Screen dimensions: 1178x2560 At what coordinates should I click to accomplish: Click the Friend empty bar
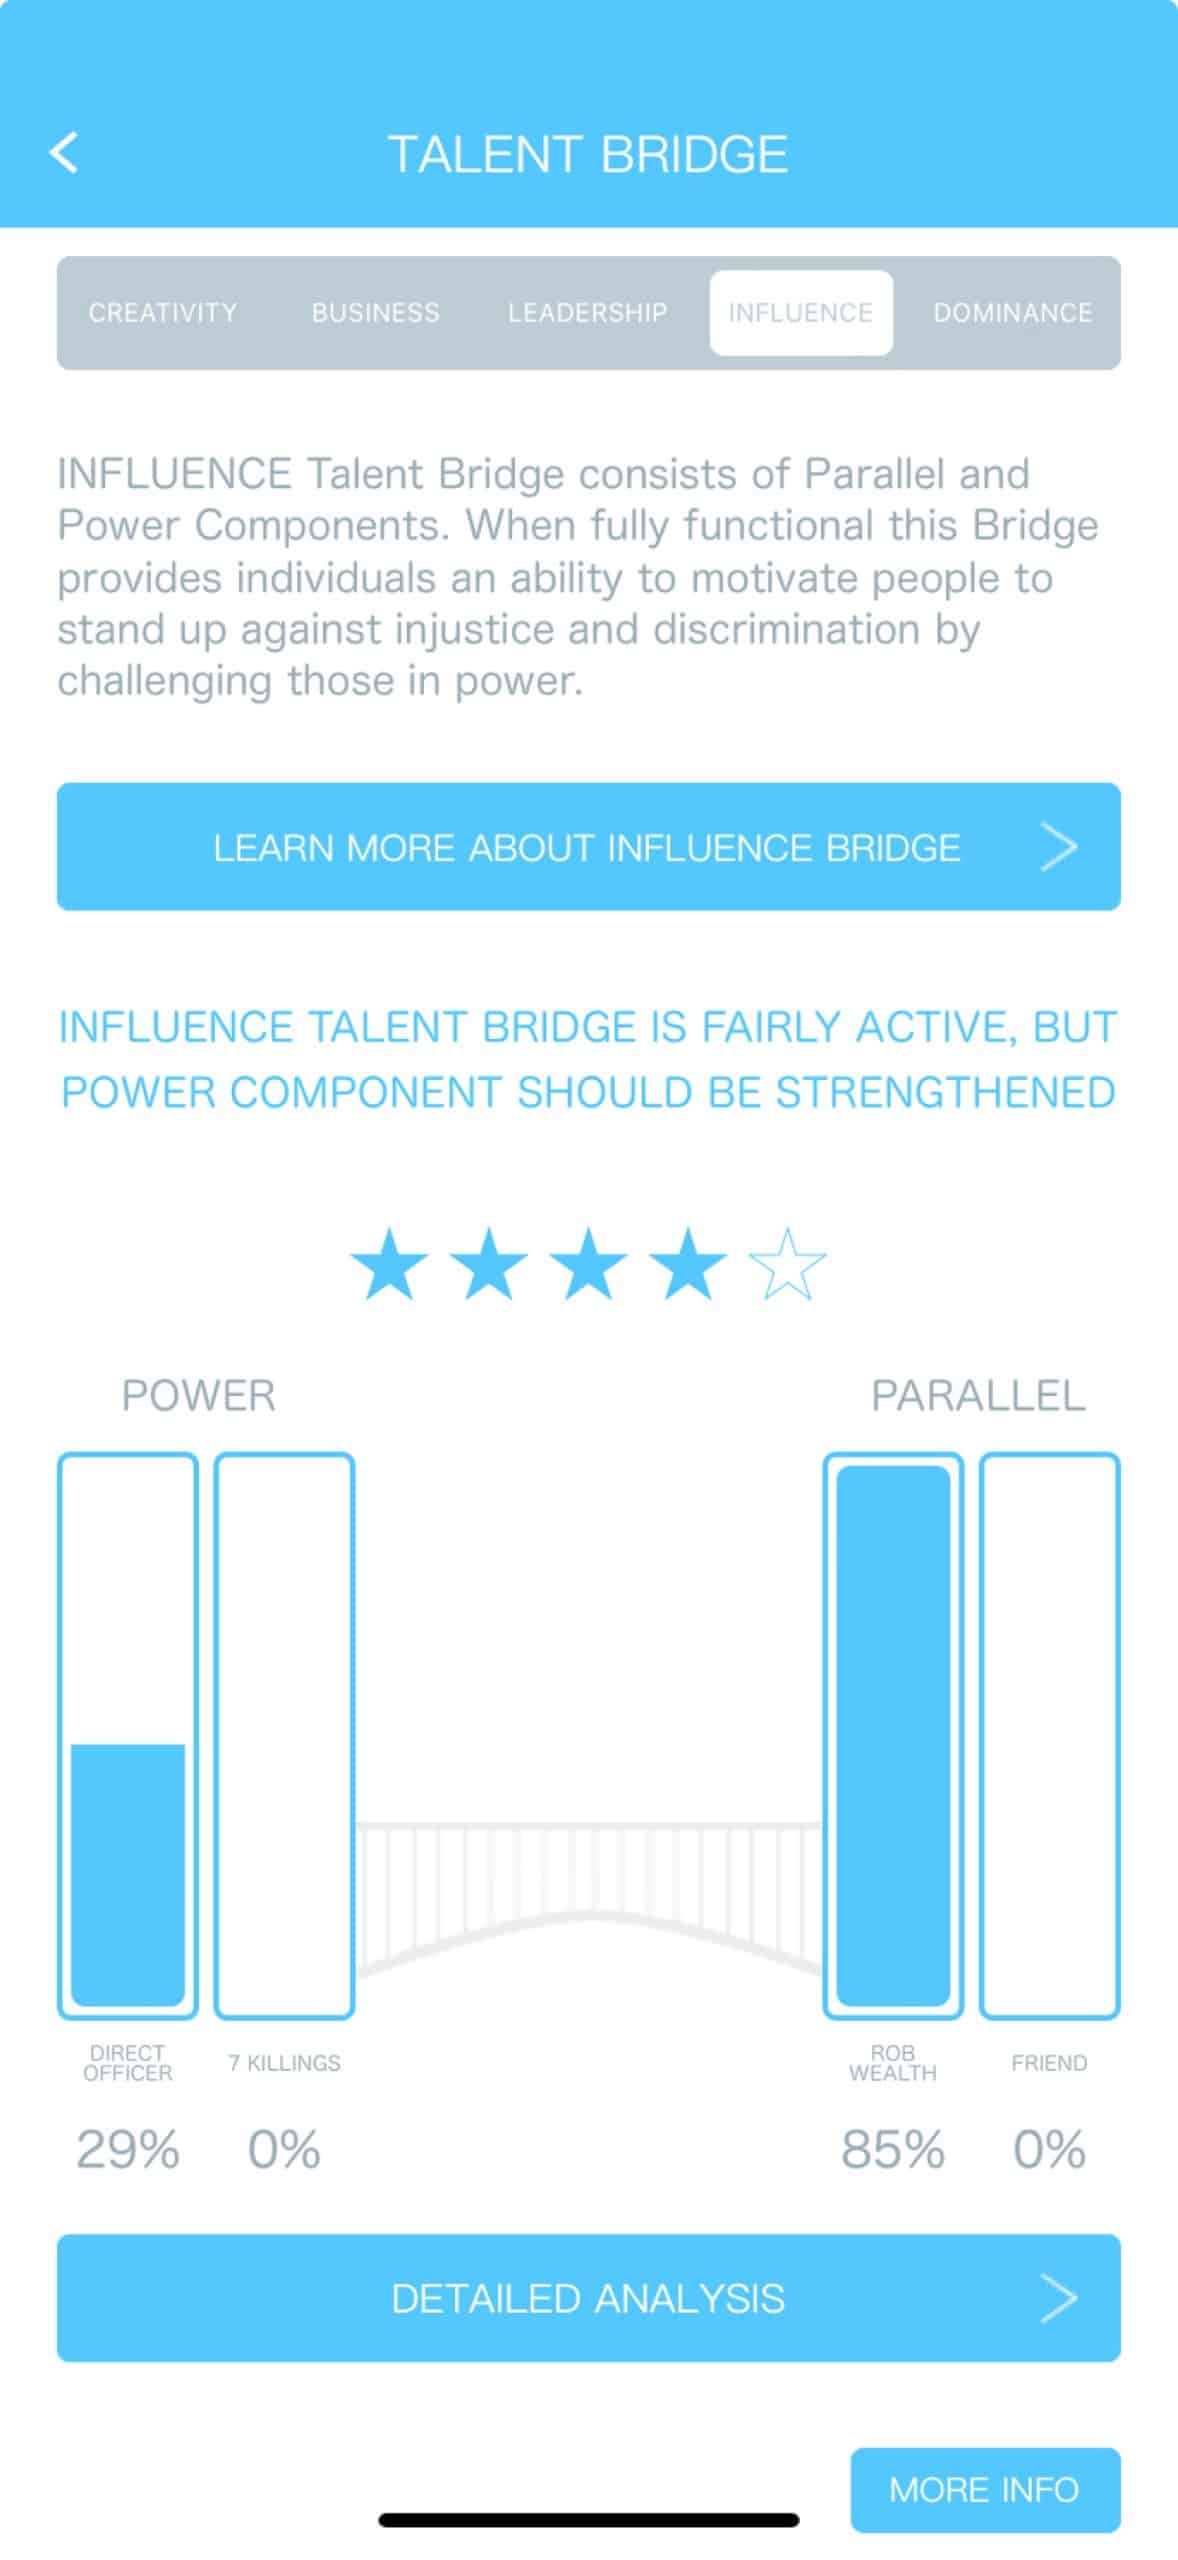point(1049,1735)
